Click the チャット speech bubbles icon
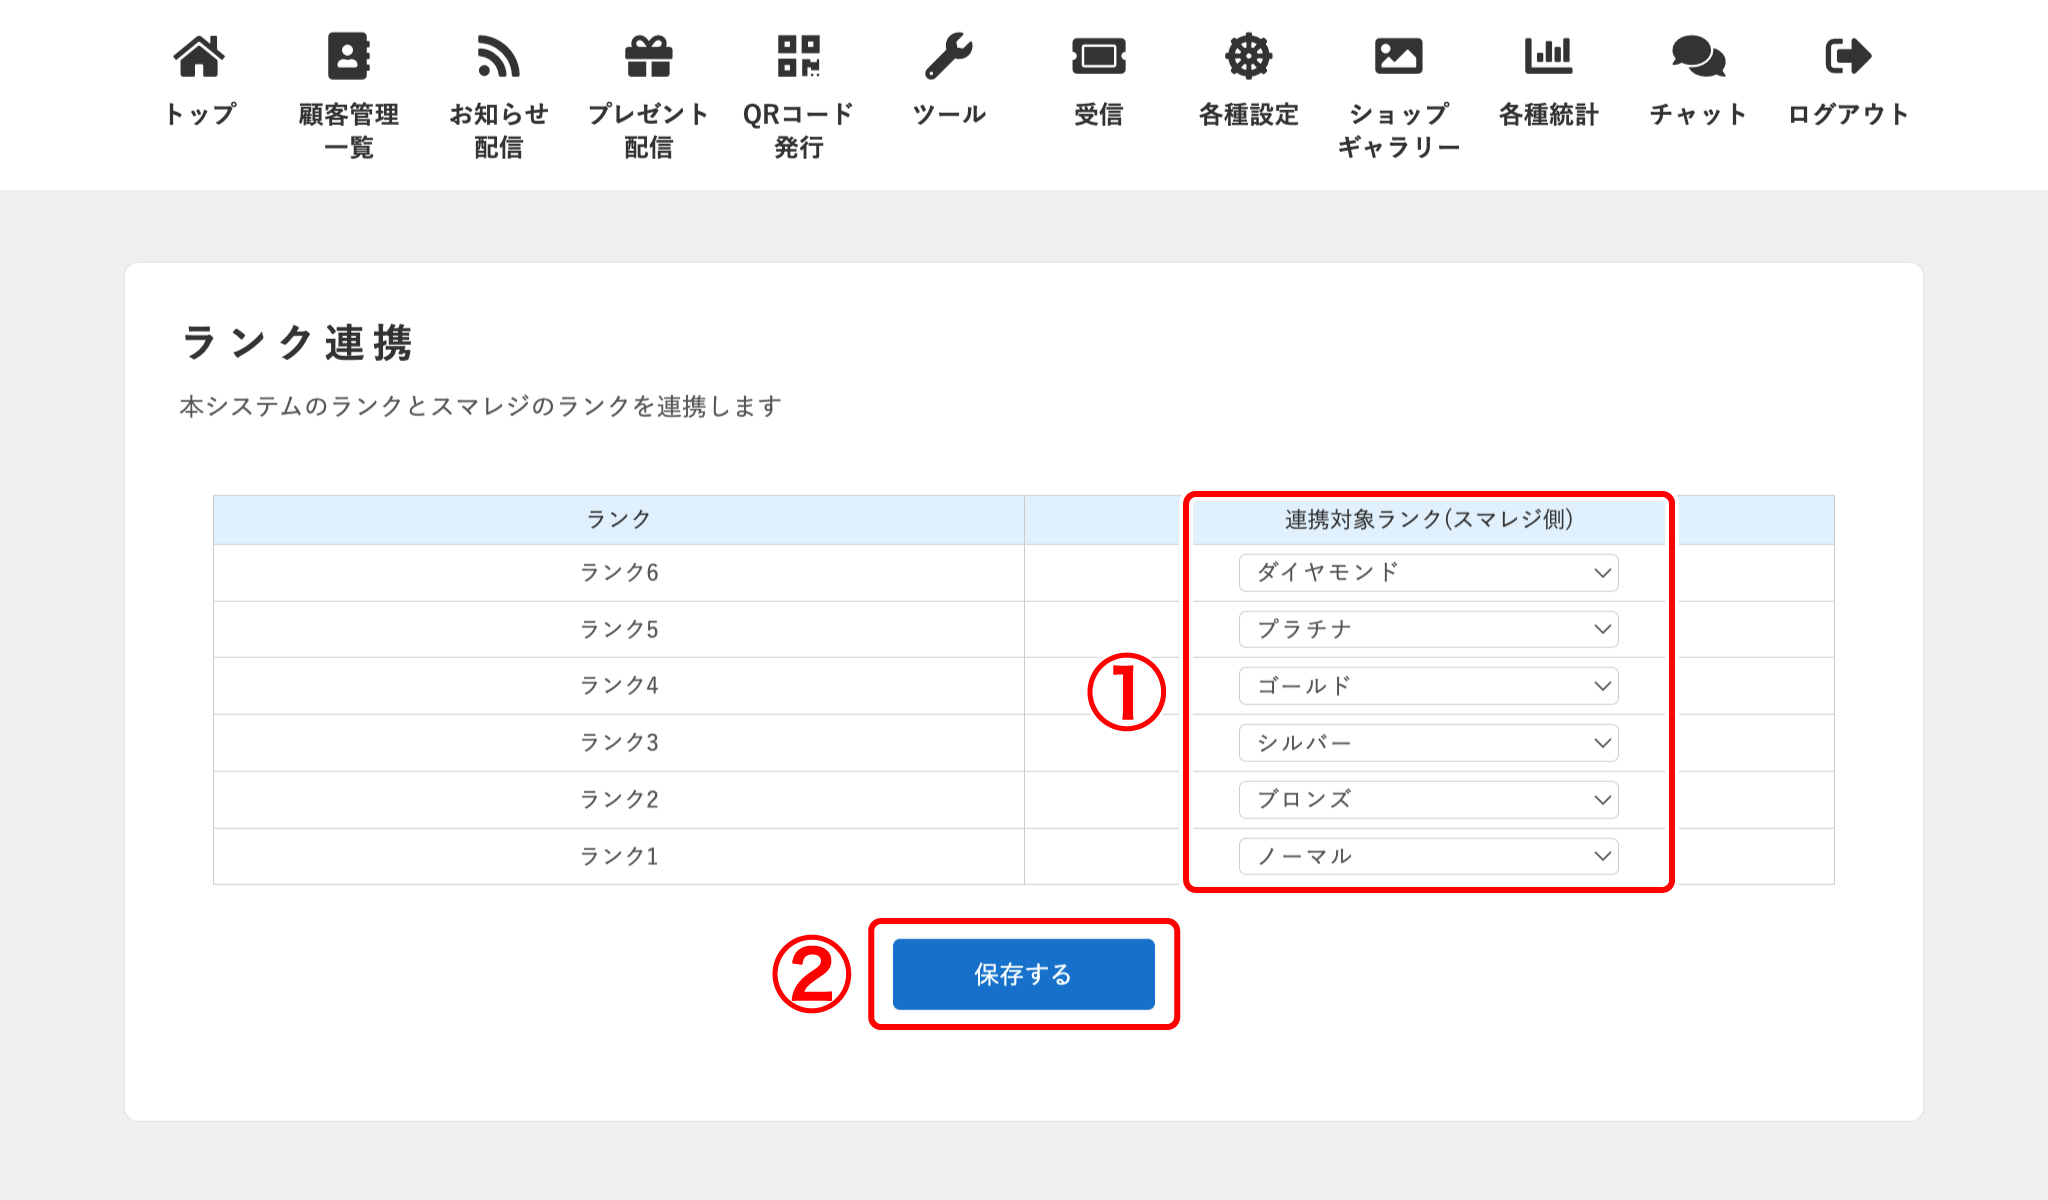The image size is (2048, 1200). point(1699,56)
